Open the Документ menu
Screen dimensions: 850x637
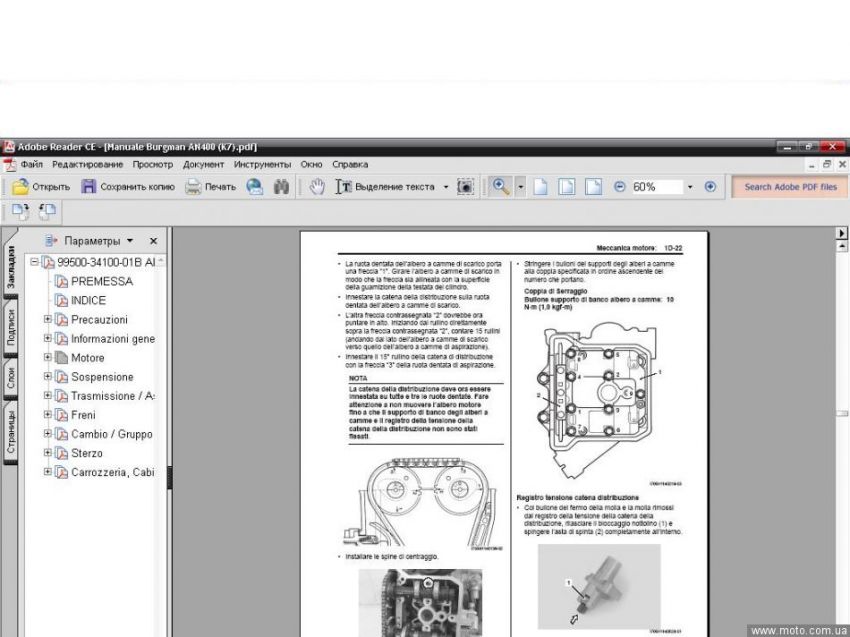point(203,164)
